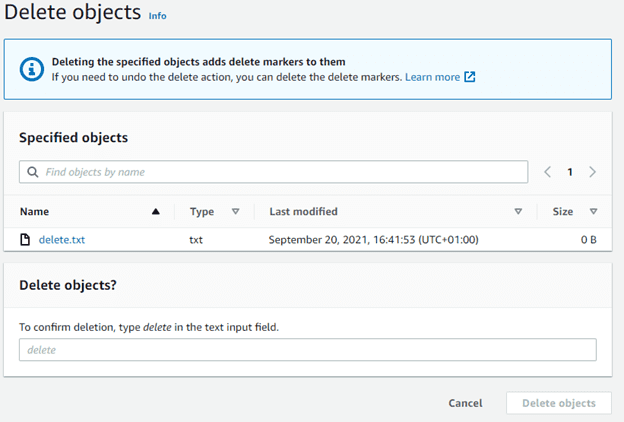The width and height of the screenshot is (624, 422).
Task: Click the Name column header
Action: coord(34,212)
